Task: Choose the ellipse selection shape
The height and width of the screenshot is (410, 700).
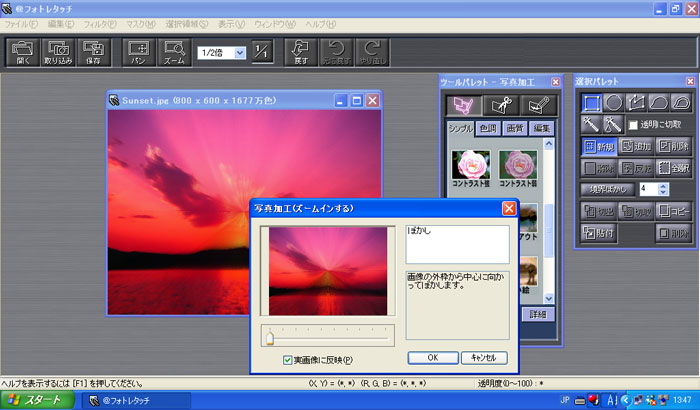Action: click(x=614, y=103)
